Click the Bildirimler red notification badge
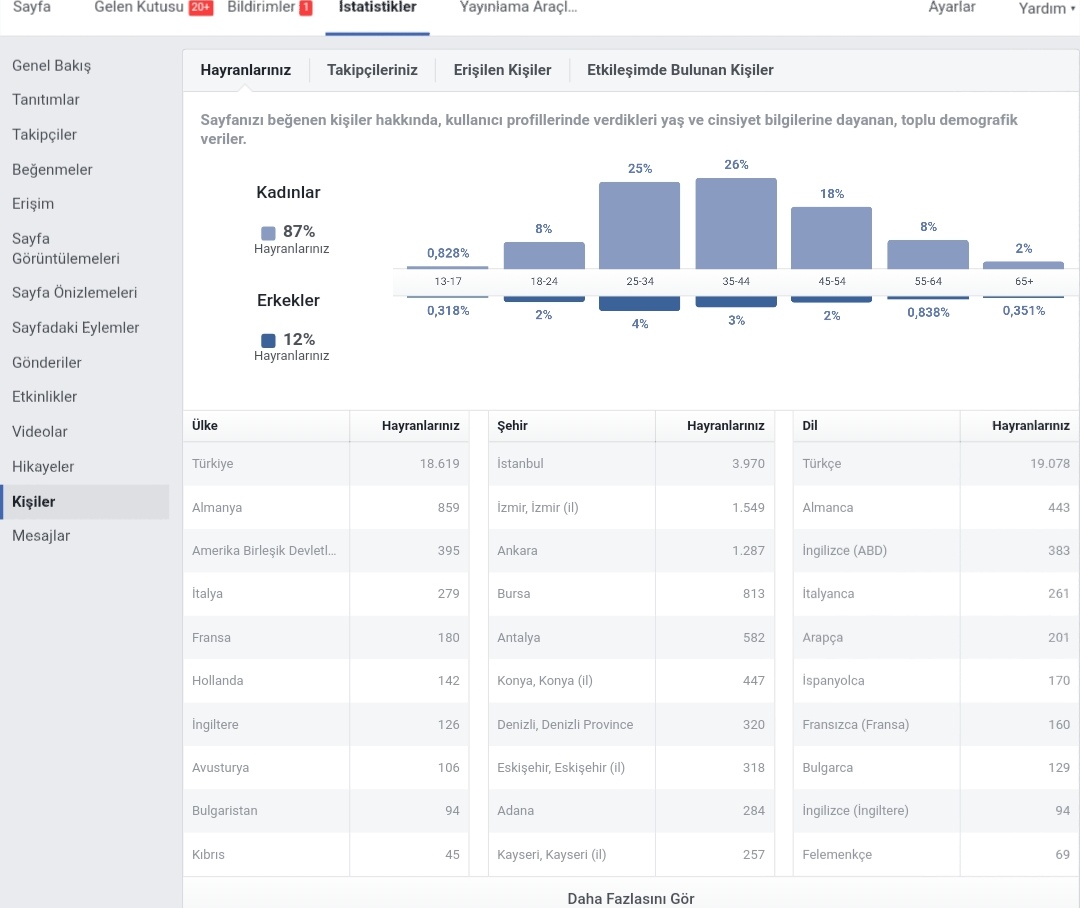Screen dimensions: 1080x908 [306, 8]
